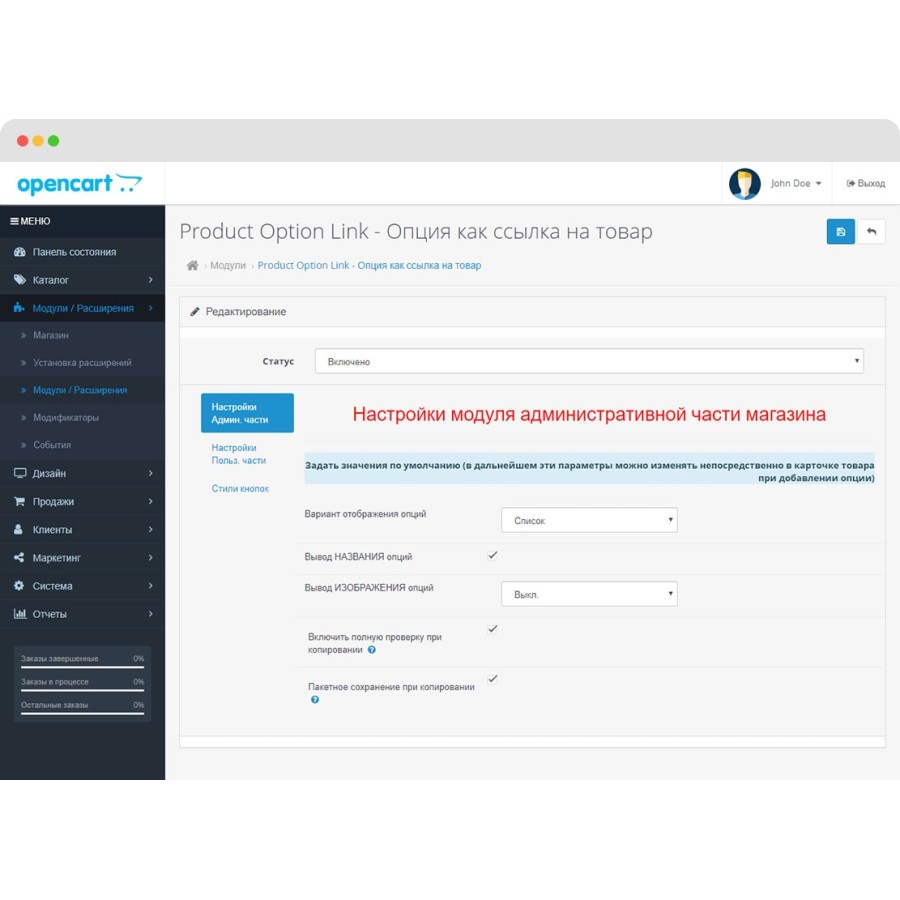Click Модули breadcrumb link
Viewport: 900px width, 900px height.
[x=228, y=265]
